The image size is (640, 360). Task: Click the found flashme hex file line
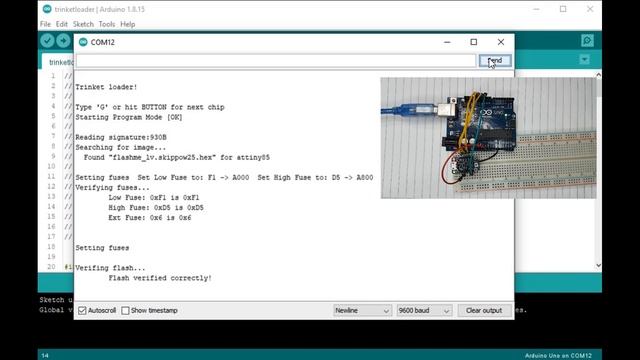177,158
